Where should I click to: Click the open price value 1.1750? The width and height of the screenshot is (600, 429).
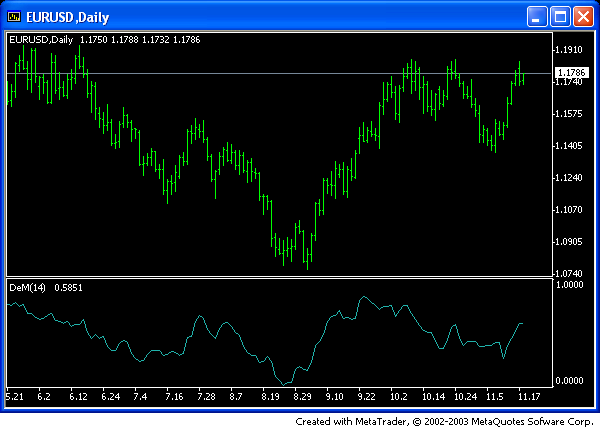pos(94,40)
